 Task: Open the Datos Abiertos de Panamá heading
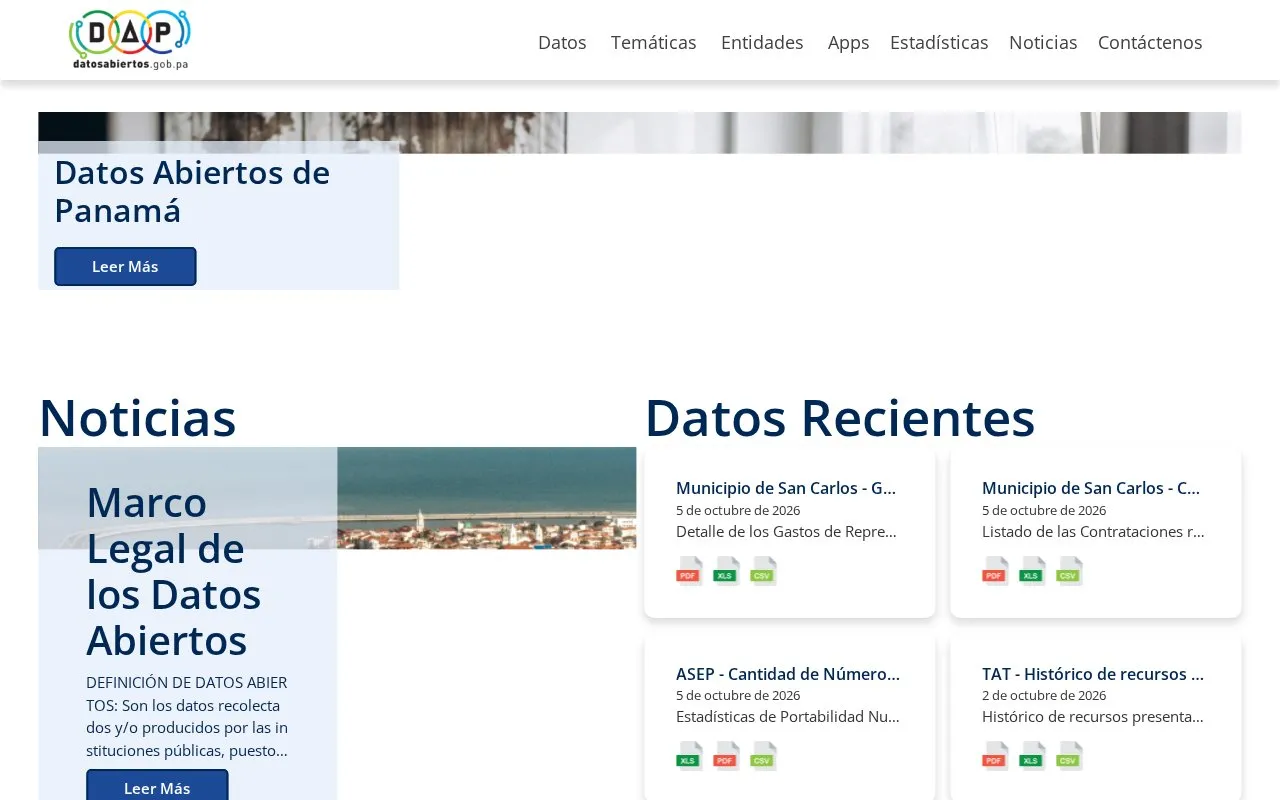pos(192,191)
